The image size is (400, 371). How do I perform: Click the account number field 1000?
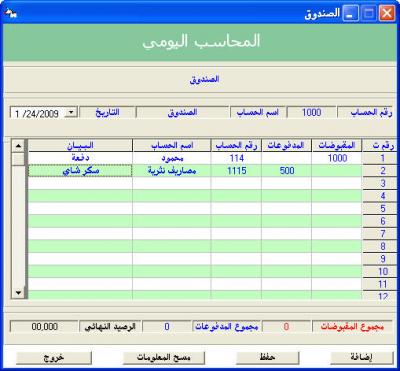(x=311, y=113)
